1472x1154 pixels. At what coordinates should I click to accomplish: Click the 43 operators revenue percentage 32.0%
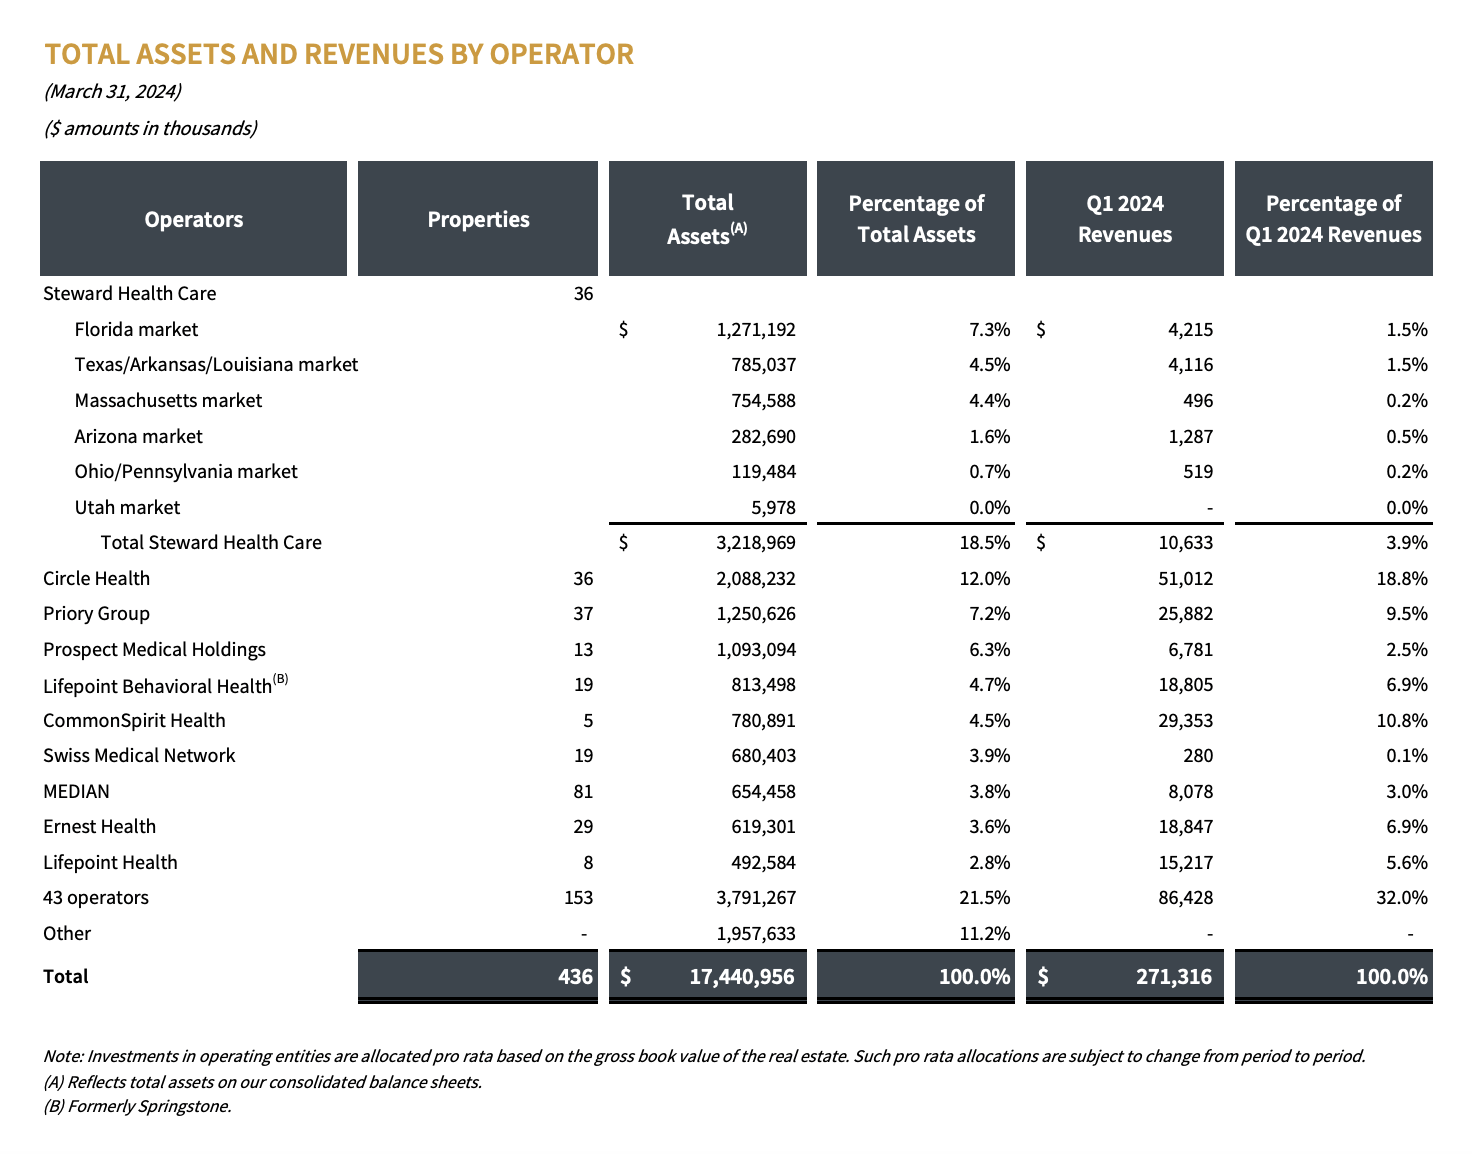click(1403, 898)
